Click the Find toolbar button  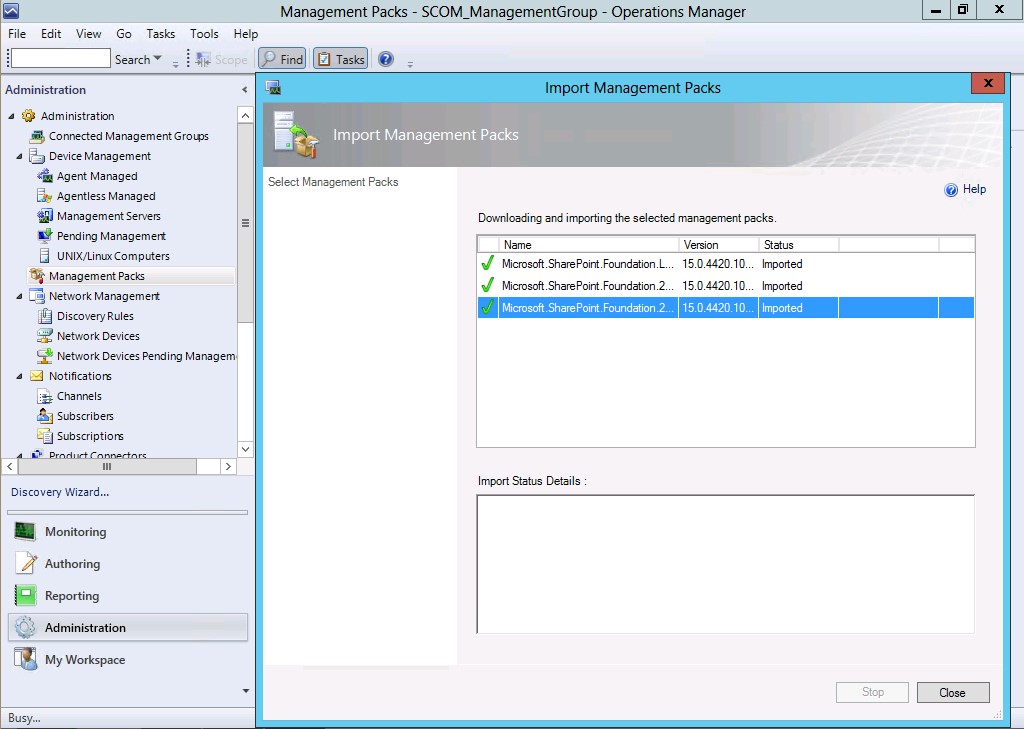[x=282, y=59]
